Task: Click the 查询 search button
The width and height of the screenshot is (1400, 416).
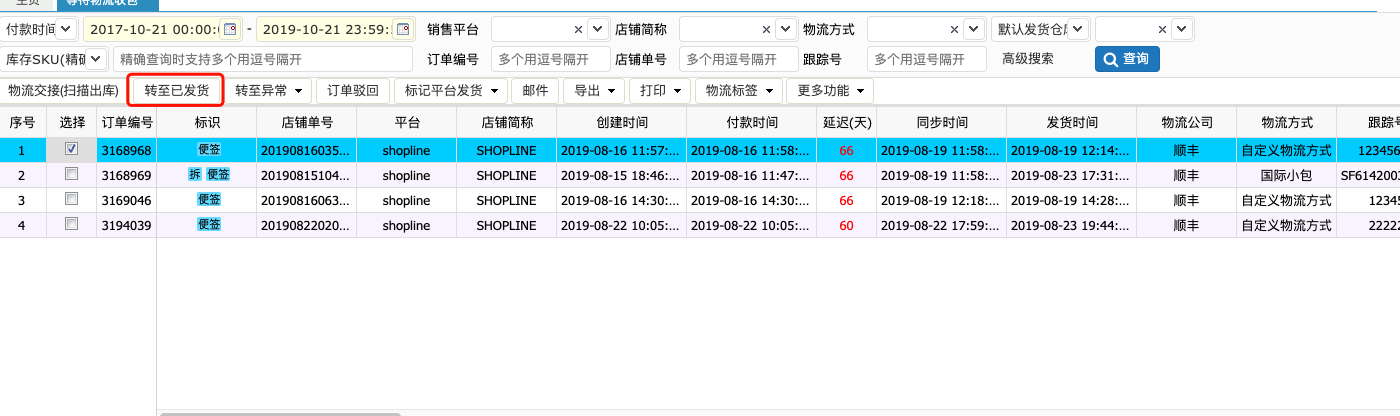Action: coord(1127,59)
